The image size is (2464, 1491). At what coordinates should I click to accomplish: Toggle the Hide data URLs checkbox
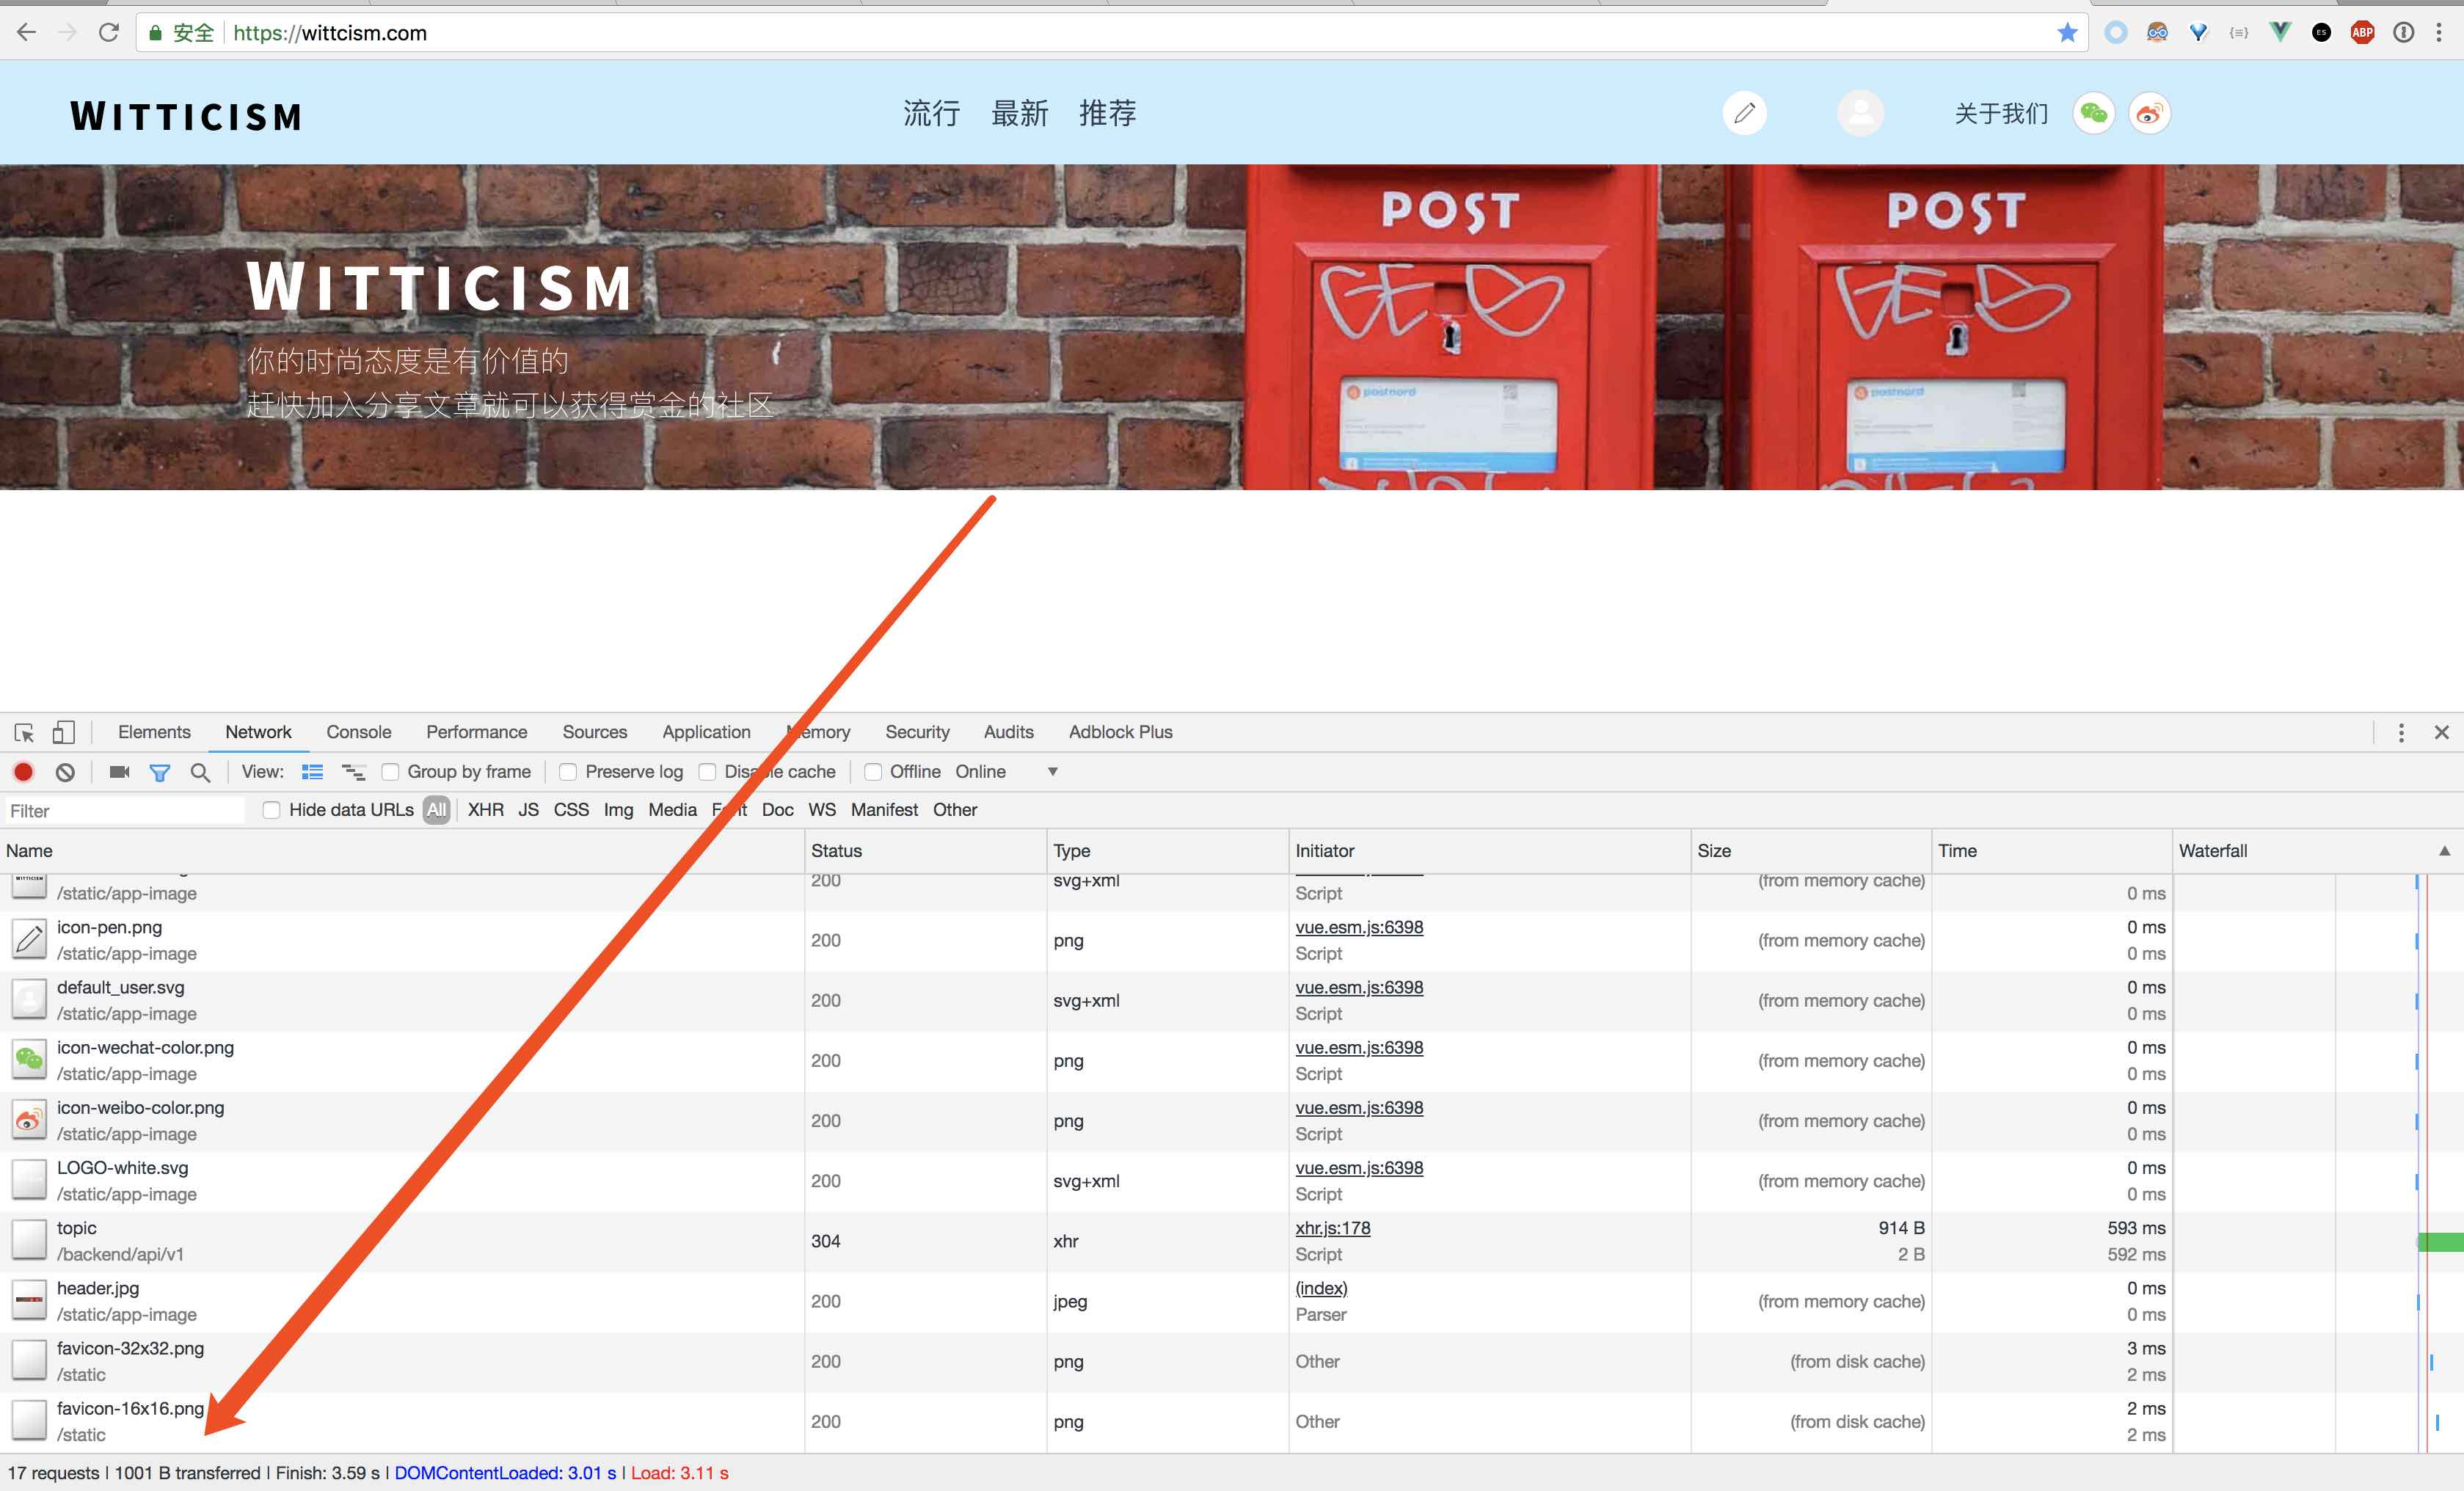pos(271,810)
